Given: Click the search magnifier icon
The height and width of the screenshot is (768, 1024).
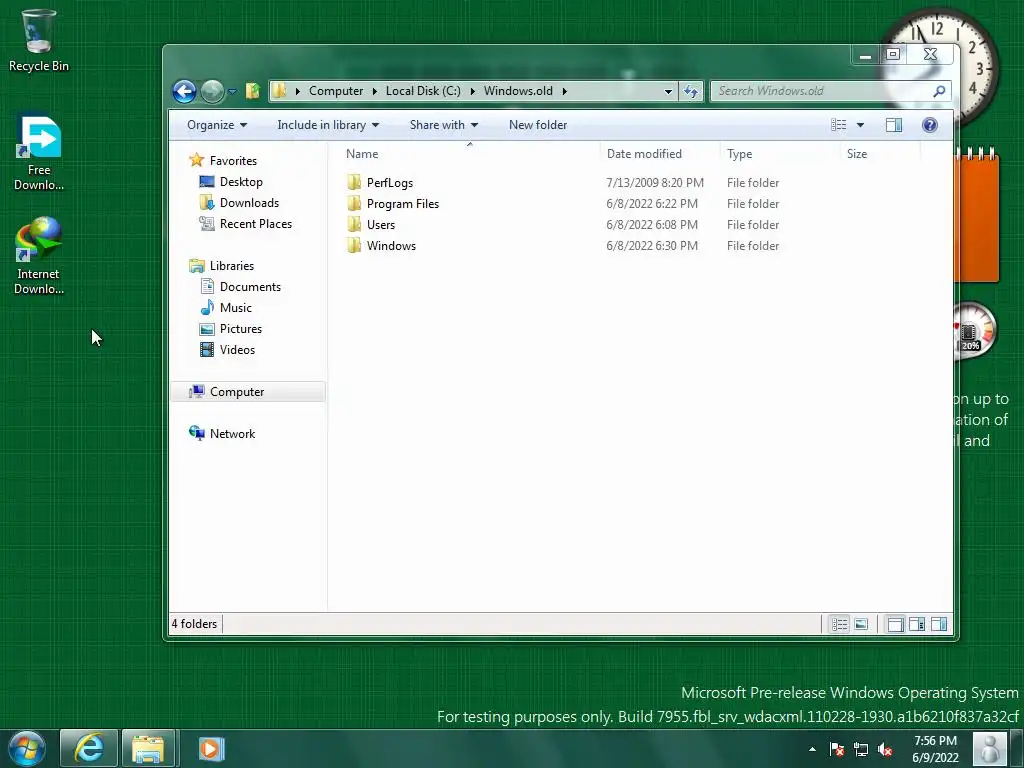Looking at the screenshot, I should pos(939,91).
